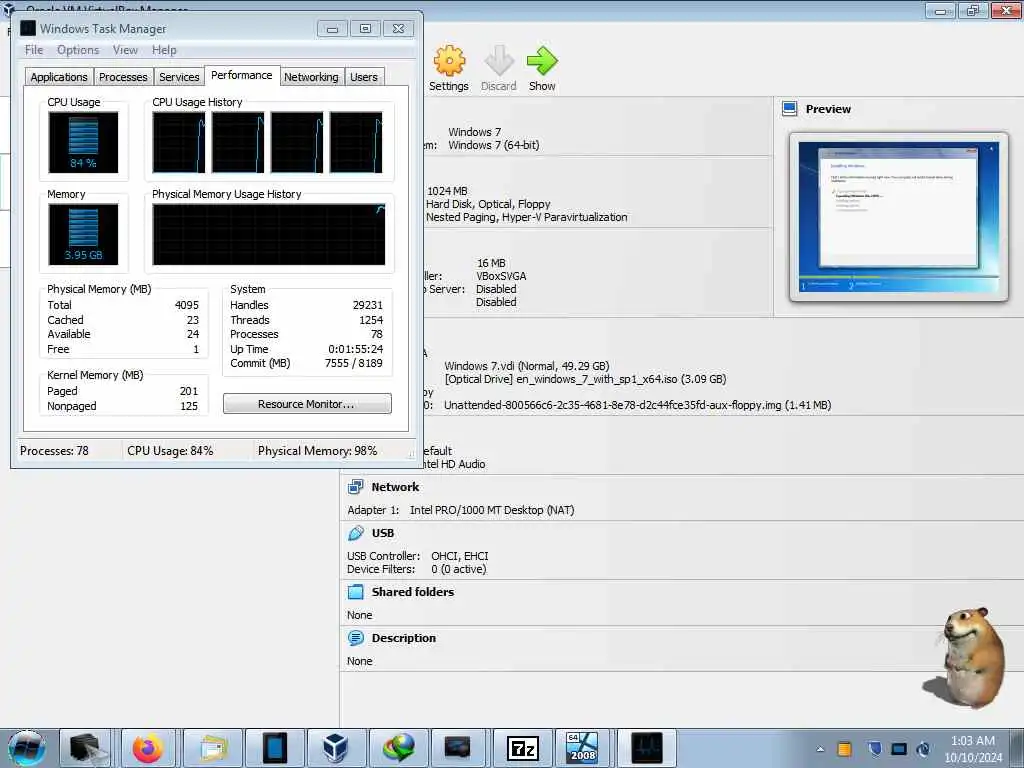Click the blue shield tray icon
This screenshot has width=1024, height=768.
coord(874,749)
